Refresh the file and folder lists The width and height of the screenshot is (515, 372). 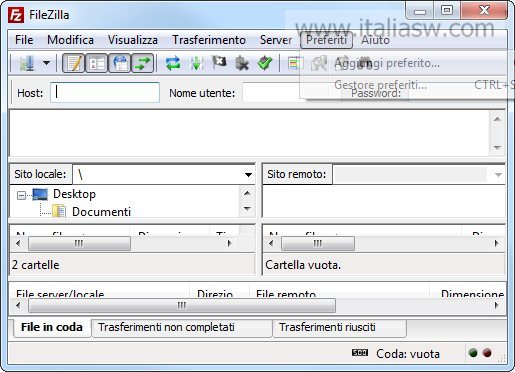coord(173,63)
